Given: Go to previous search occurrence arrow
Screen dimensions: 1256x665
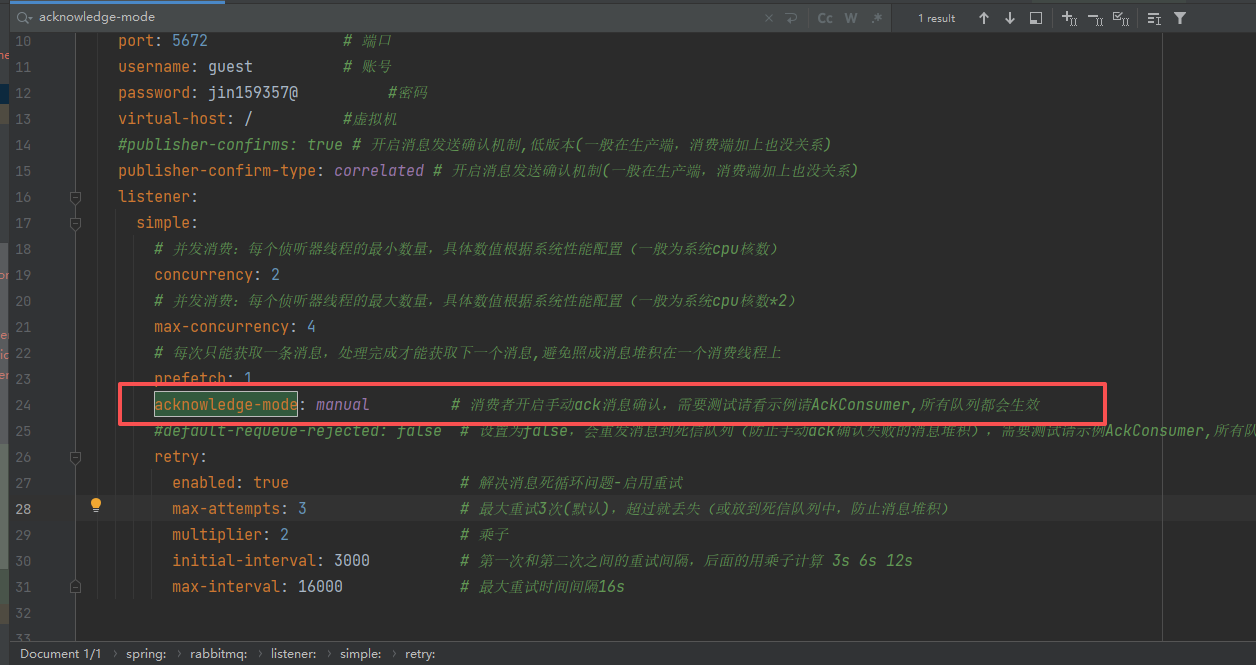Looking at the screenshot, I should coord(984,18).
